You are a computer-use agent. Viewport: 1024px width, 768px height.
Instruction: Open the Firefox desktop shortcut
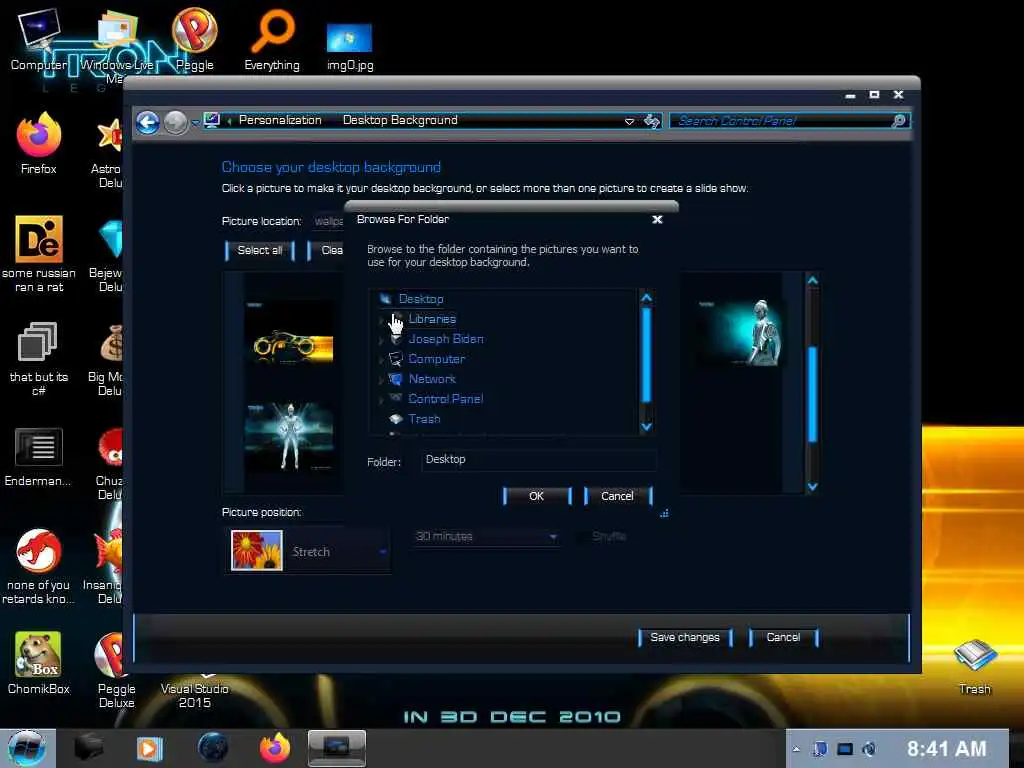(x=39, y=144)
